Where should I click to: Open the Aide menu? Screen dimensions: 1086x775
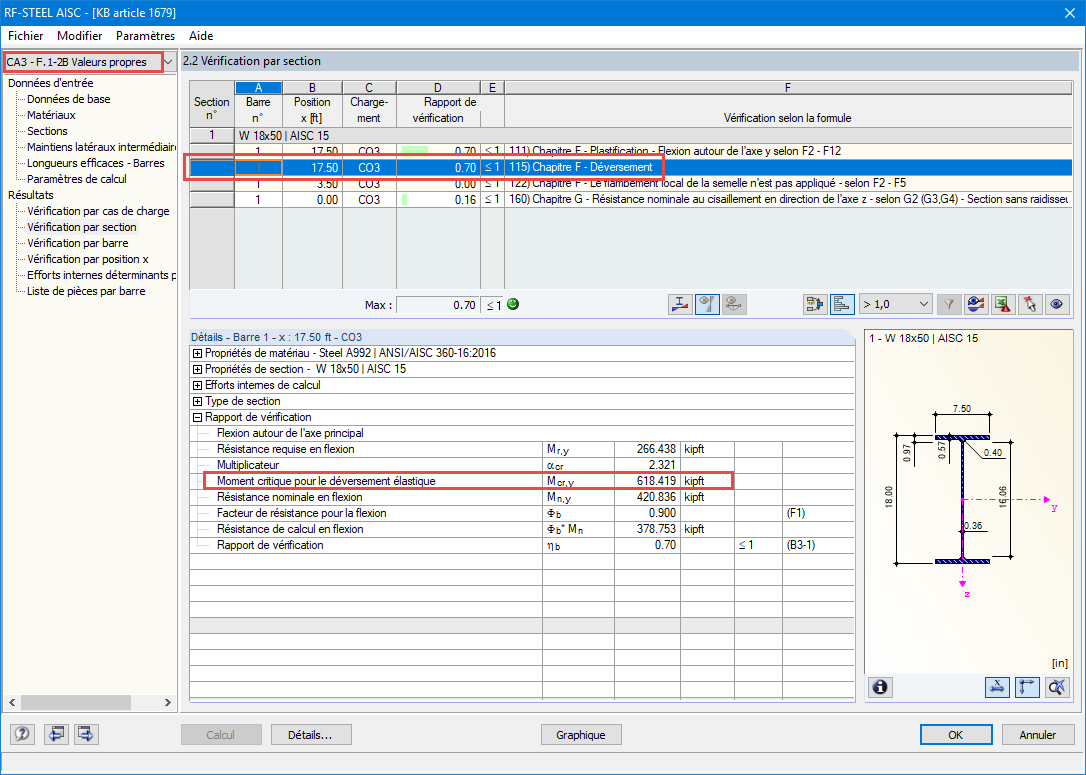click(x=201, y=36)
